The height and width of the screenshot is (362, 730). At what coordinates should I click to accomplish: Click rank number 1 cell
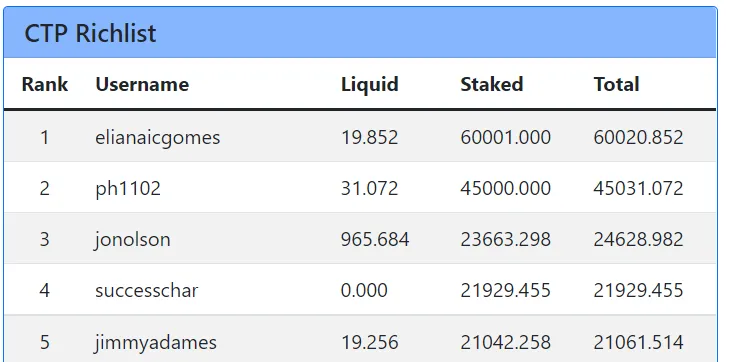pos(45,138)
